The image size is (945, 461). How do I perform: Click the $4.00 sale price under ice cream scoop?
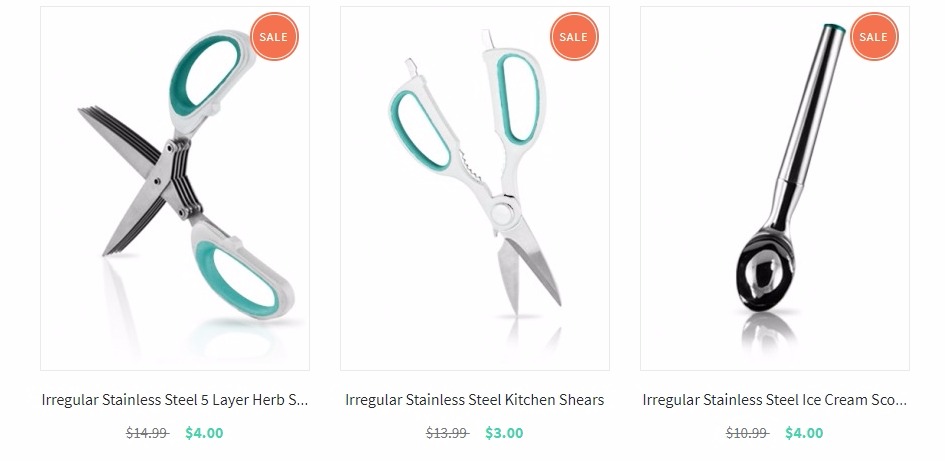(x=804, y=433)
